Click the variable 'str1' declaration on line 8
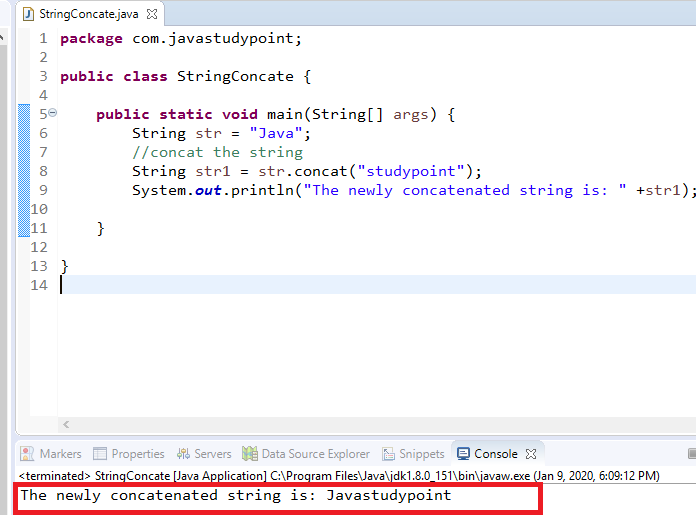The width and height of the screenshot is (696, 515). (x=213, y=172)
